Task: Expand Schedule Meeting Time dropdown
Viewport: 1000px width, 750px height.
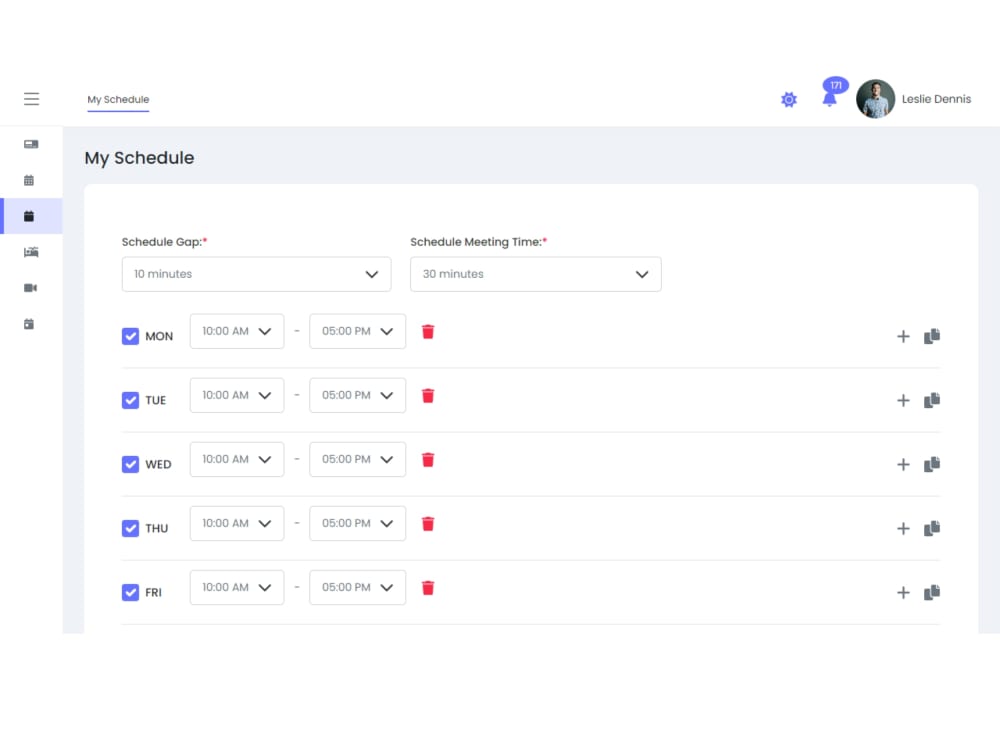Action: point(536,274)
